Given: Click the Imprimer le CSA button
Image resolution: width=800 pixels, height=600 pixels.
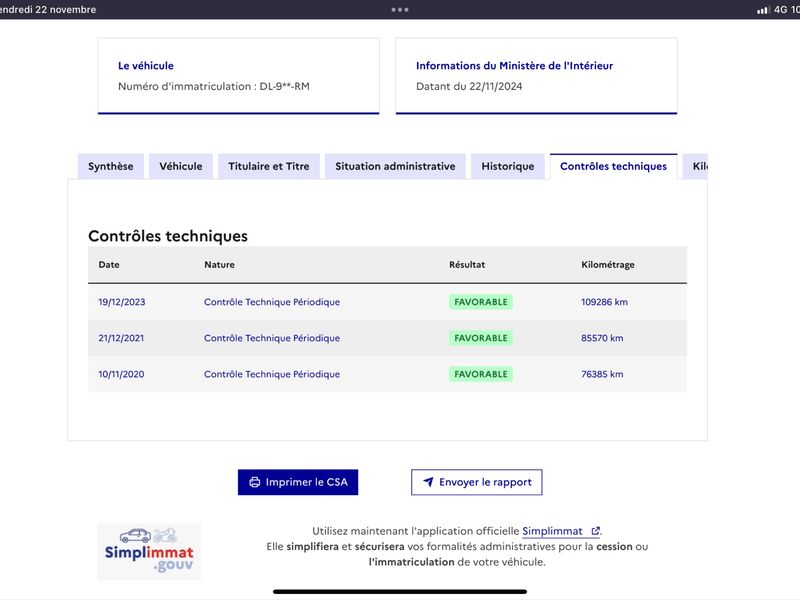Looking at the screenshot, I should 298,482.
